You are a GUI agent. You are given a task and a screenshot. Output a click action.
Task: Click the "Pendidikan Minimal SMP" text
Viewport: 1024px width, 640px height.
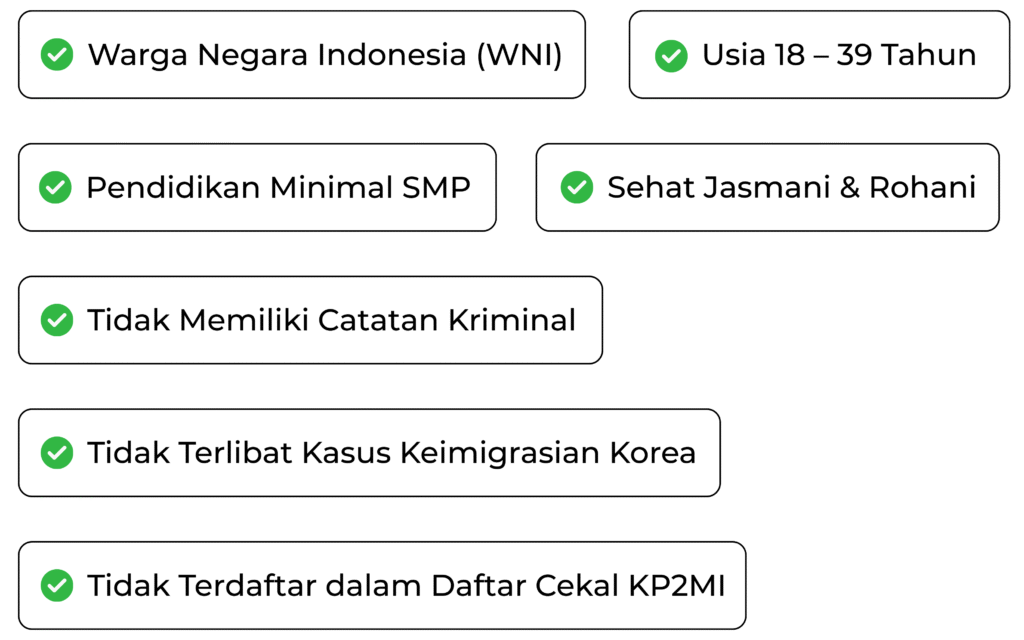pyautogui.click(x=278, y=187)
